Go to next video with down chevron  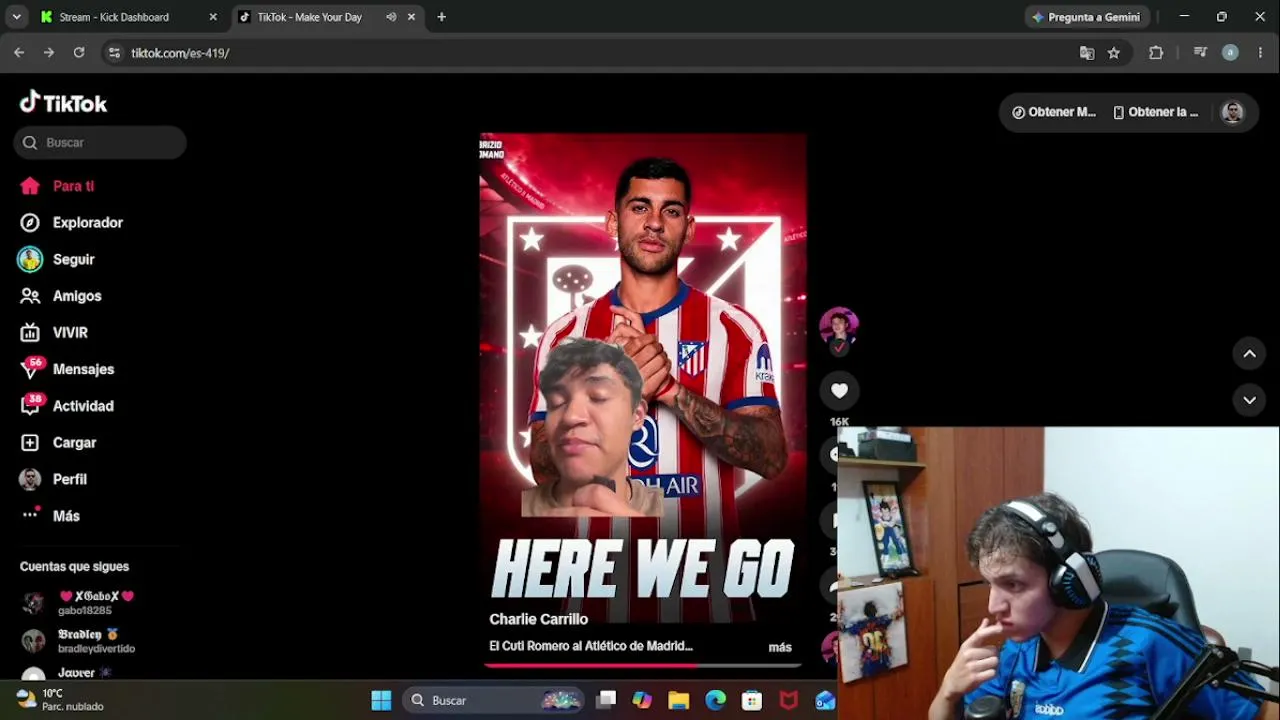click(1249, 400)
